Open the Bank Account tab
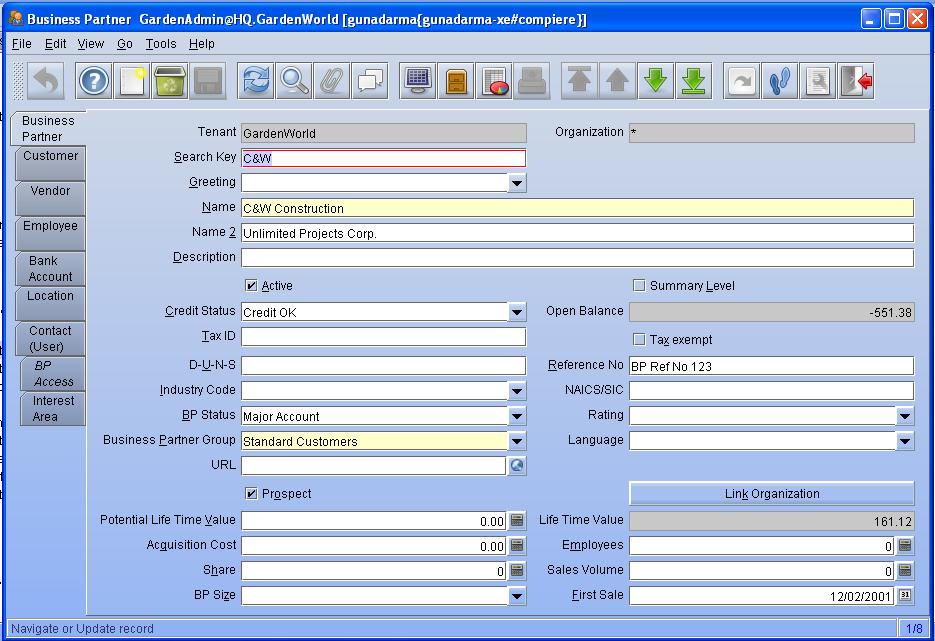The width and height of the screenshot is (935, 641). coord(51,268)
